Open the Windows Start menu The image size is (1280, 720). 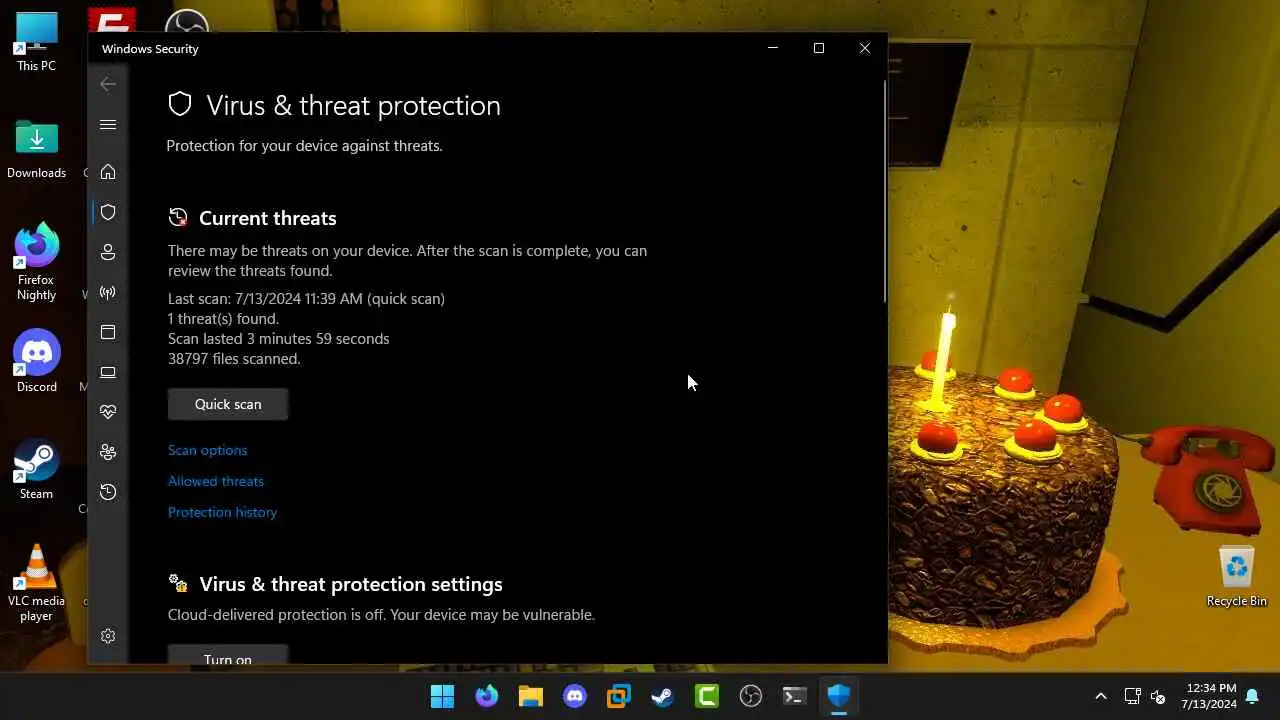442,696
